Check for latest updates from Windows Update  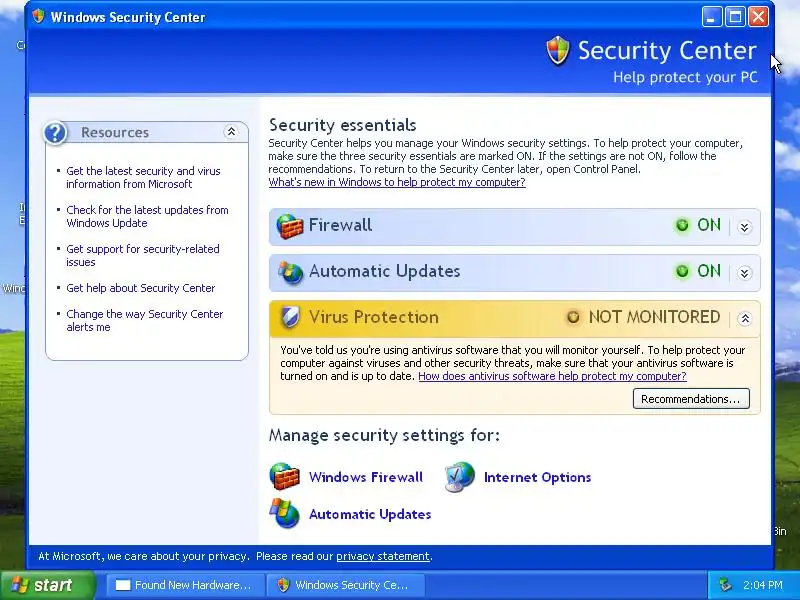pos(147,216)
